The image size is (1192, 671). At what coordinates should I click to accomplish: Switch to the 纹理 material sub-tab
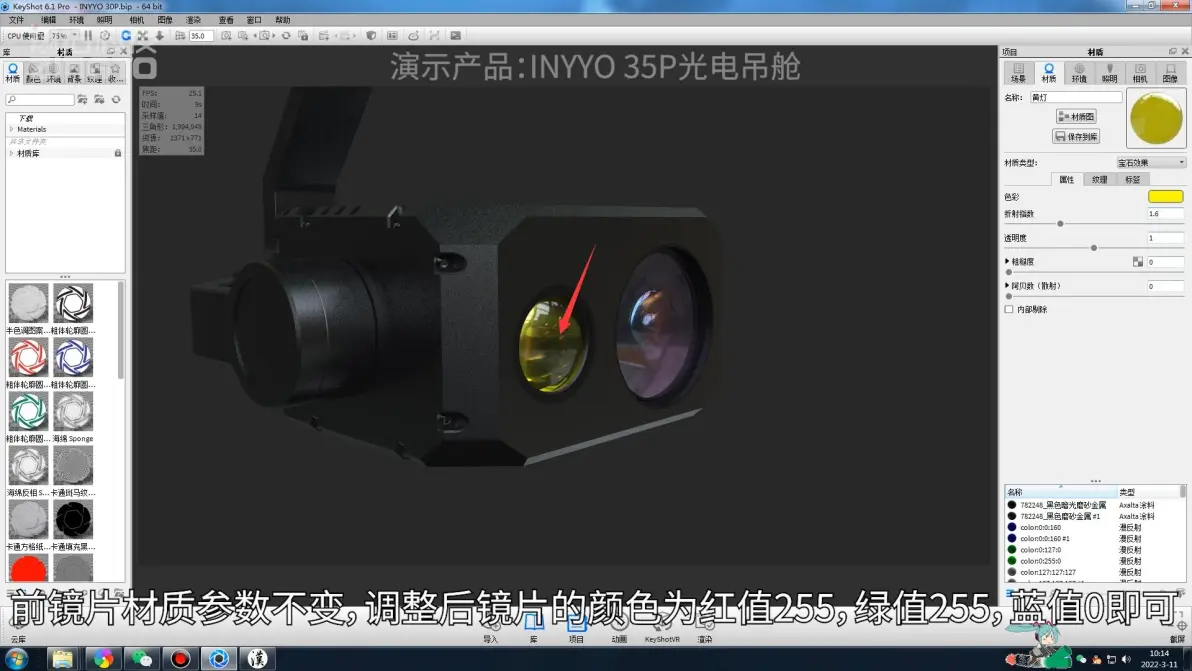tap(1099, 180)
